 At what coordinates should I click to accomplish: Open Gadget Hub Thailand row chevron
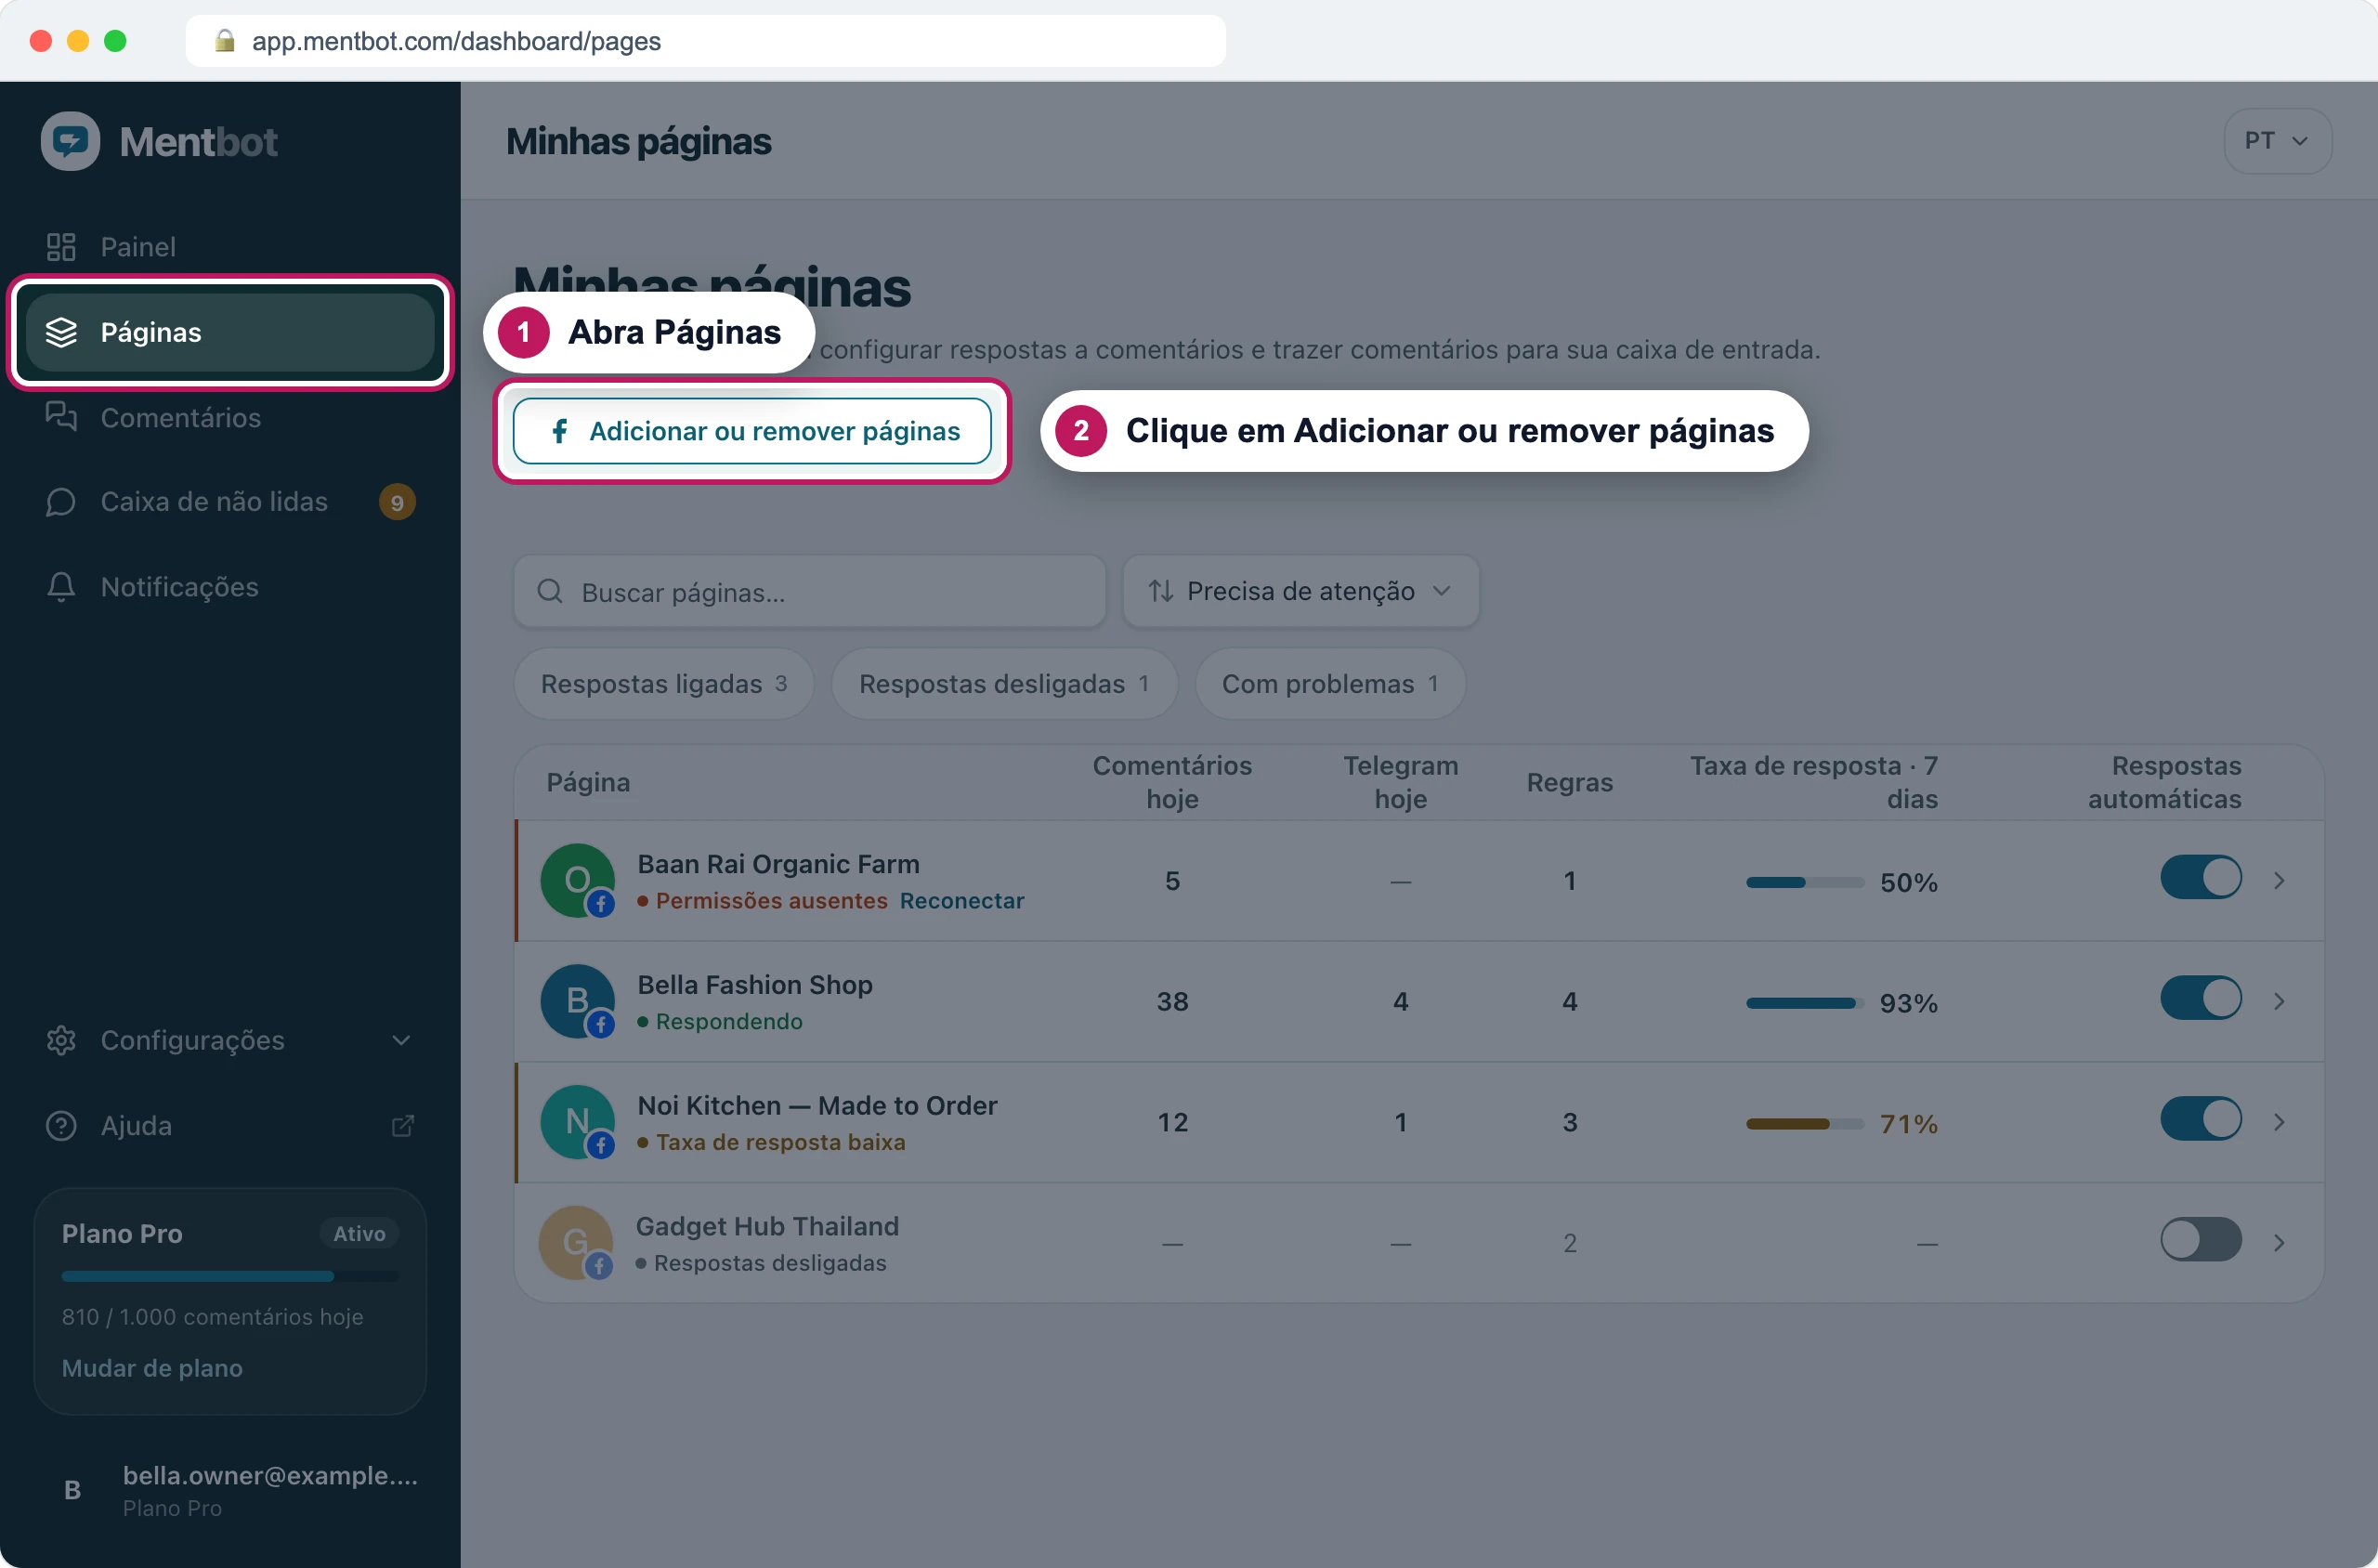tap(2279, 1243)
